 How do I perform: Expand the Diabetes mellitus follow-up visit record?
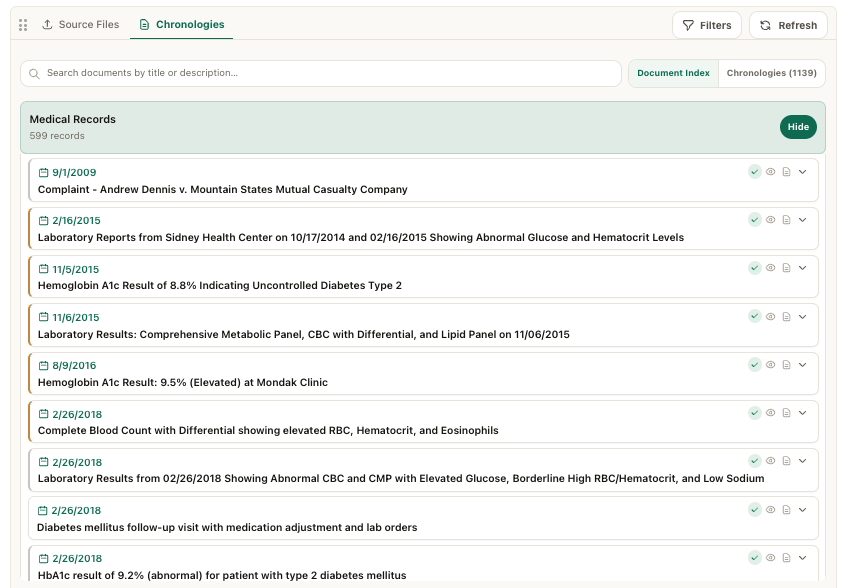tap(802, 510)
